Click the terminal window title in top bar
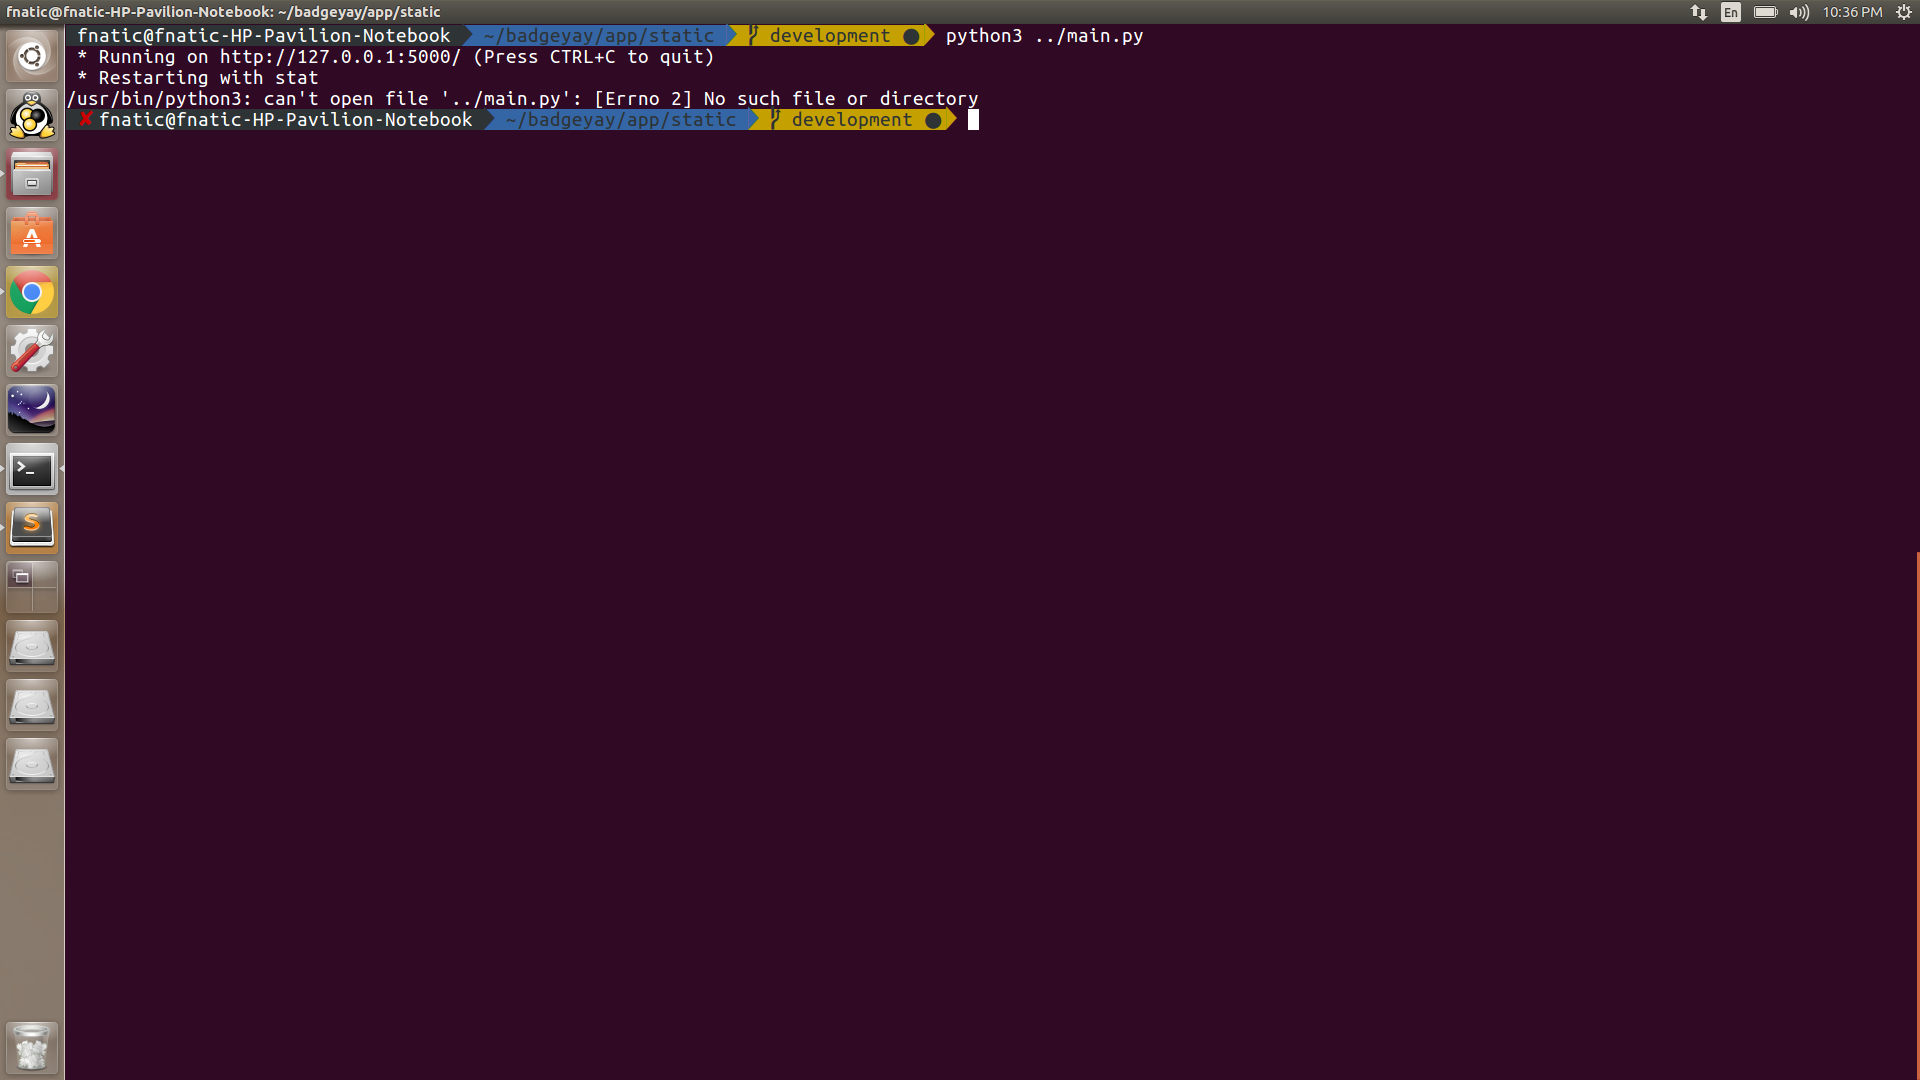 pyautogui.click(x=223, y=12)
